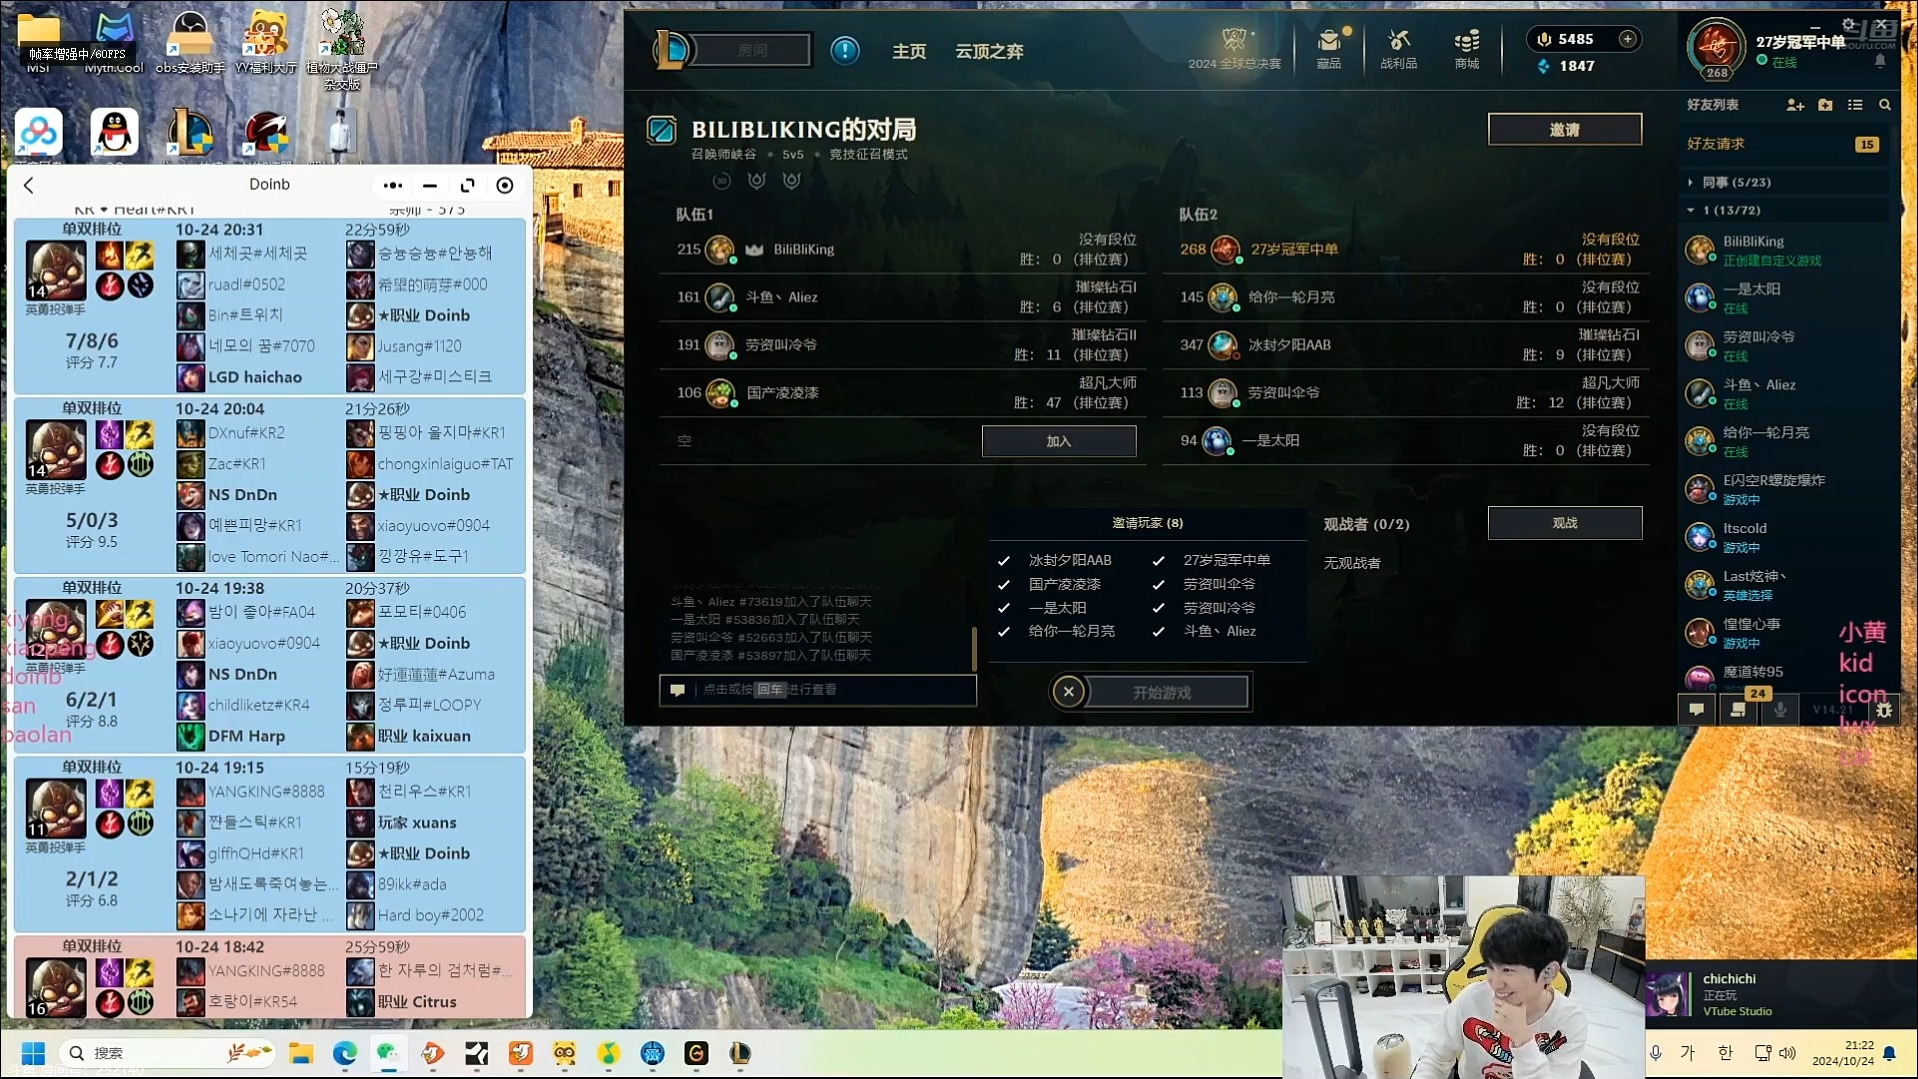Image resolution: width=1918 pixels, height=1079 pixels.
Task: Open the 主页 home tab
Action: [x=909, y=51]
